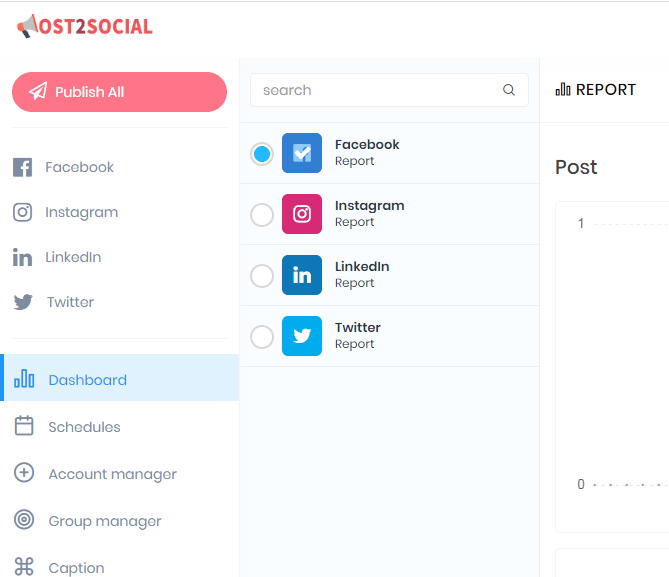Open the Dashboard menu item
Viewport: 669px width, 577px height.
pyautogui.click(x=119, y=378)
